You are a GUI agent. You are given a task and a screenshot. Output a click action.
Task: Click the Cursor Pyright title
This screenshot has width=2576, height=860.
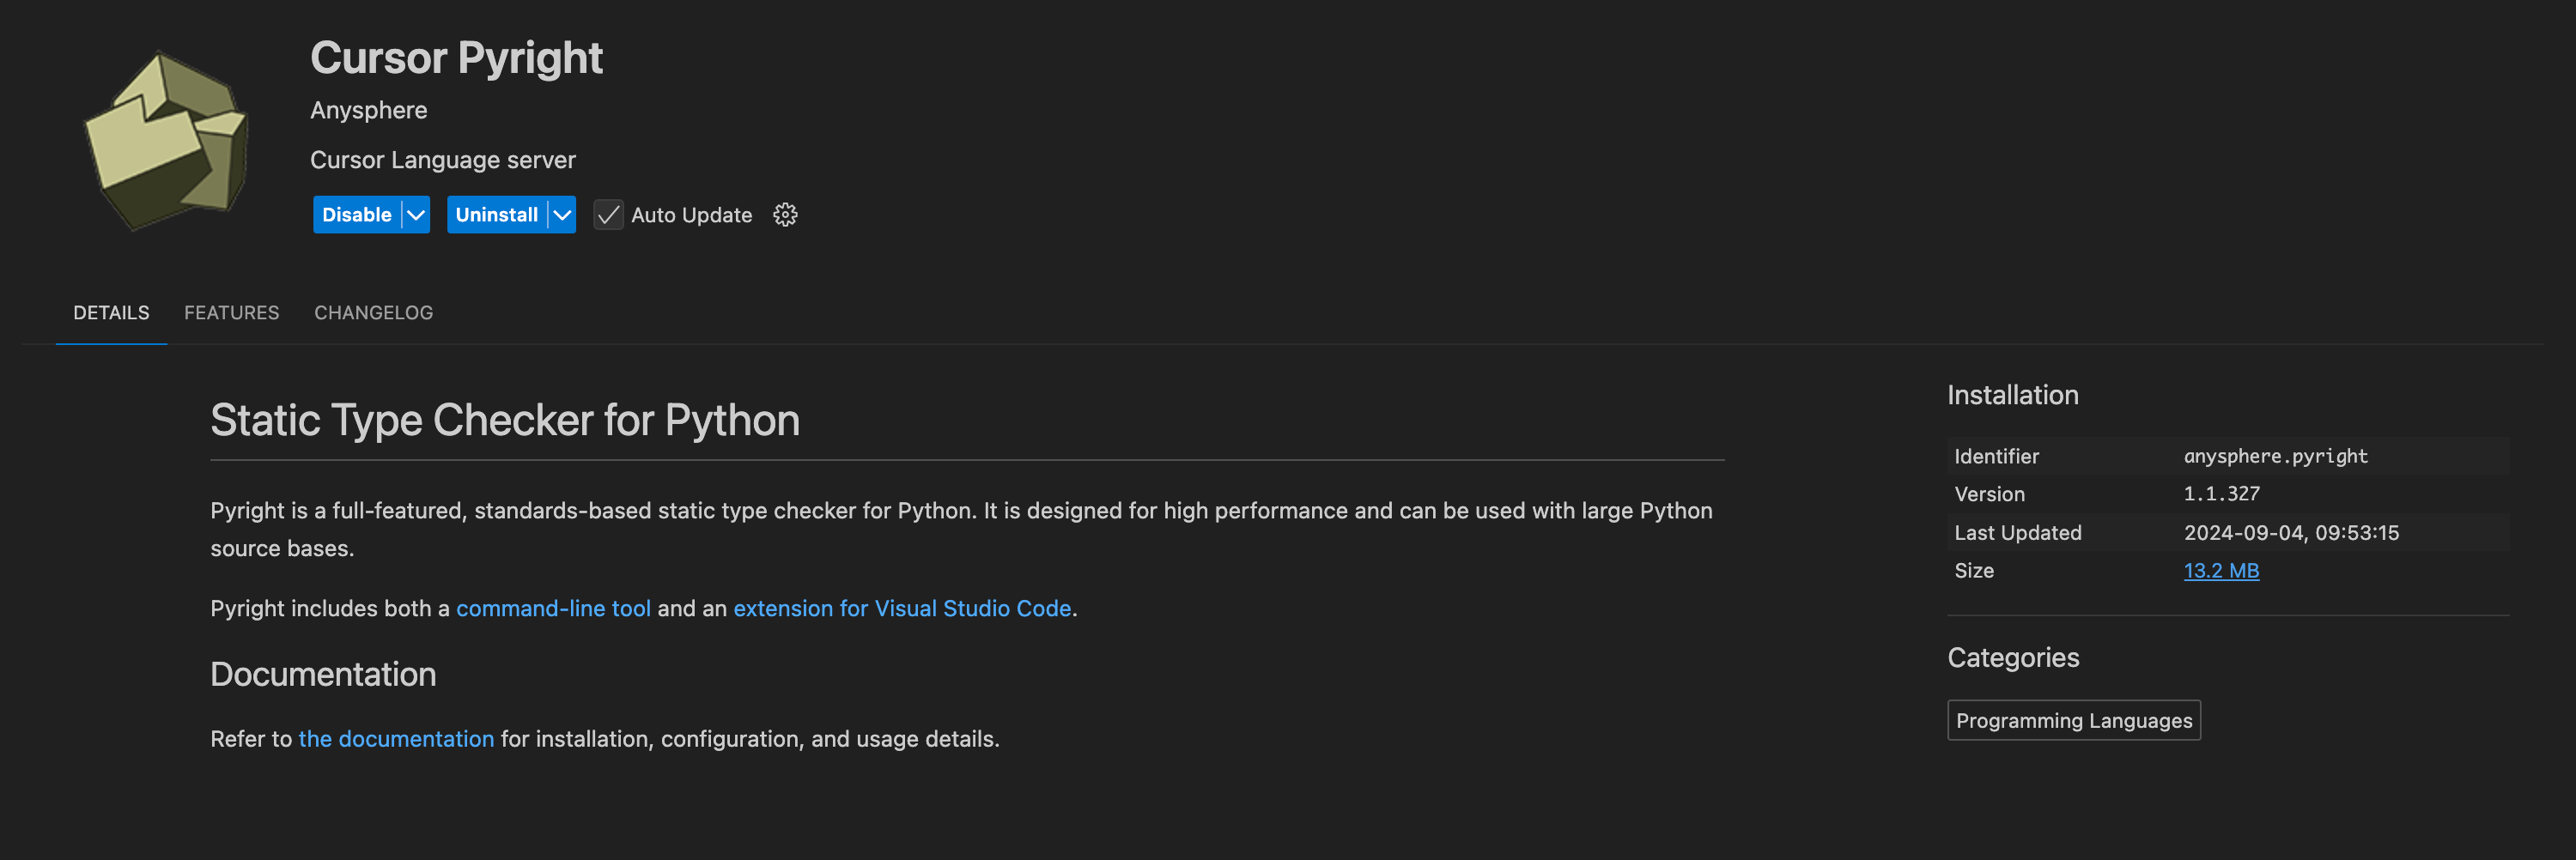pos(456,58)
